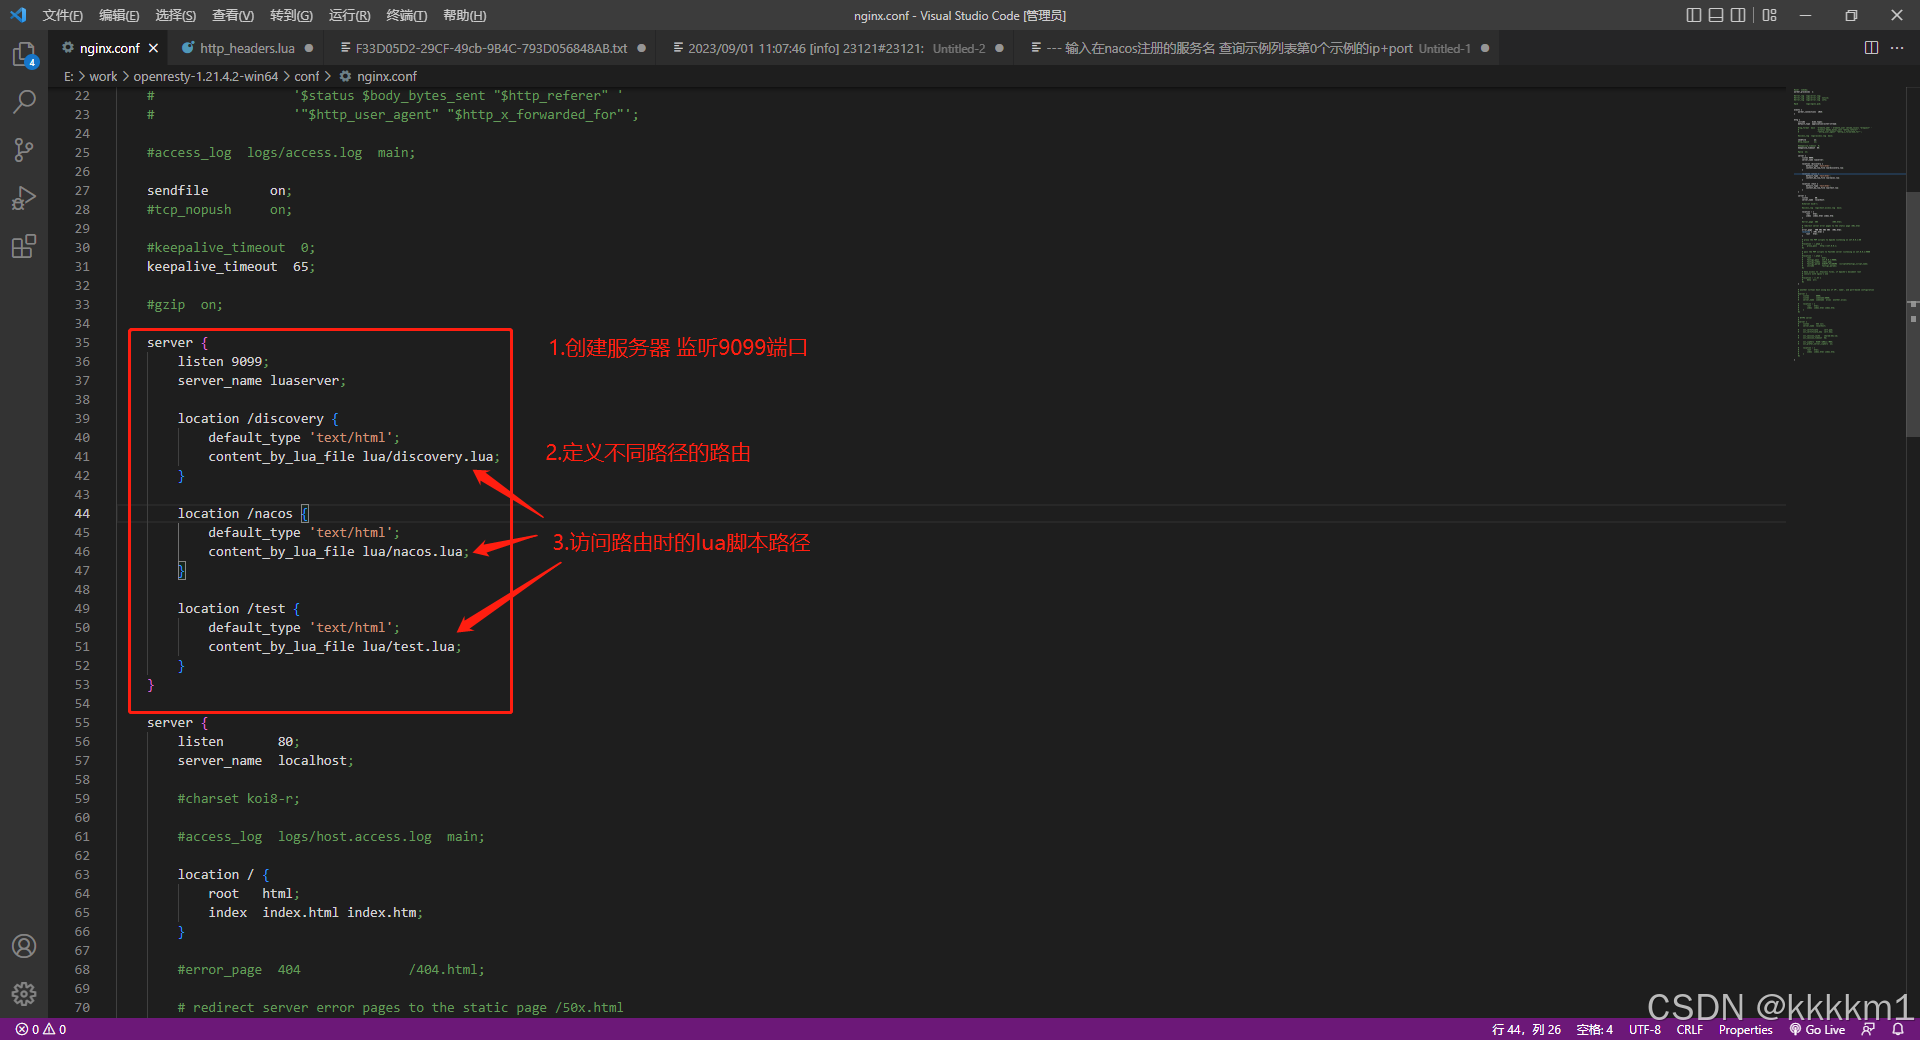Toggle the panel layout control near window buttons
Image resolution: width=1920 pixels, height=1040 pixels.
pyautogui.click(x=1716, y=15)
